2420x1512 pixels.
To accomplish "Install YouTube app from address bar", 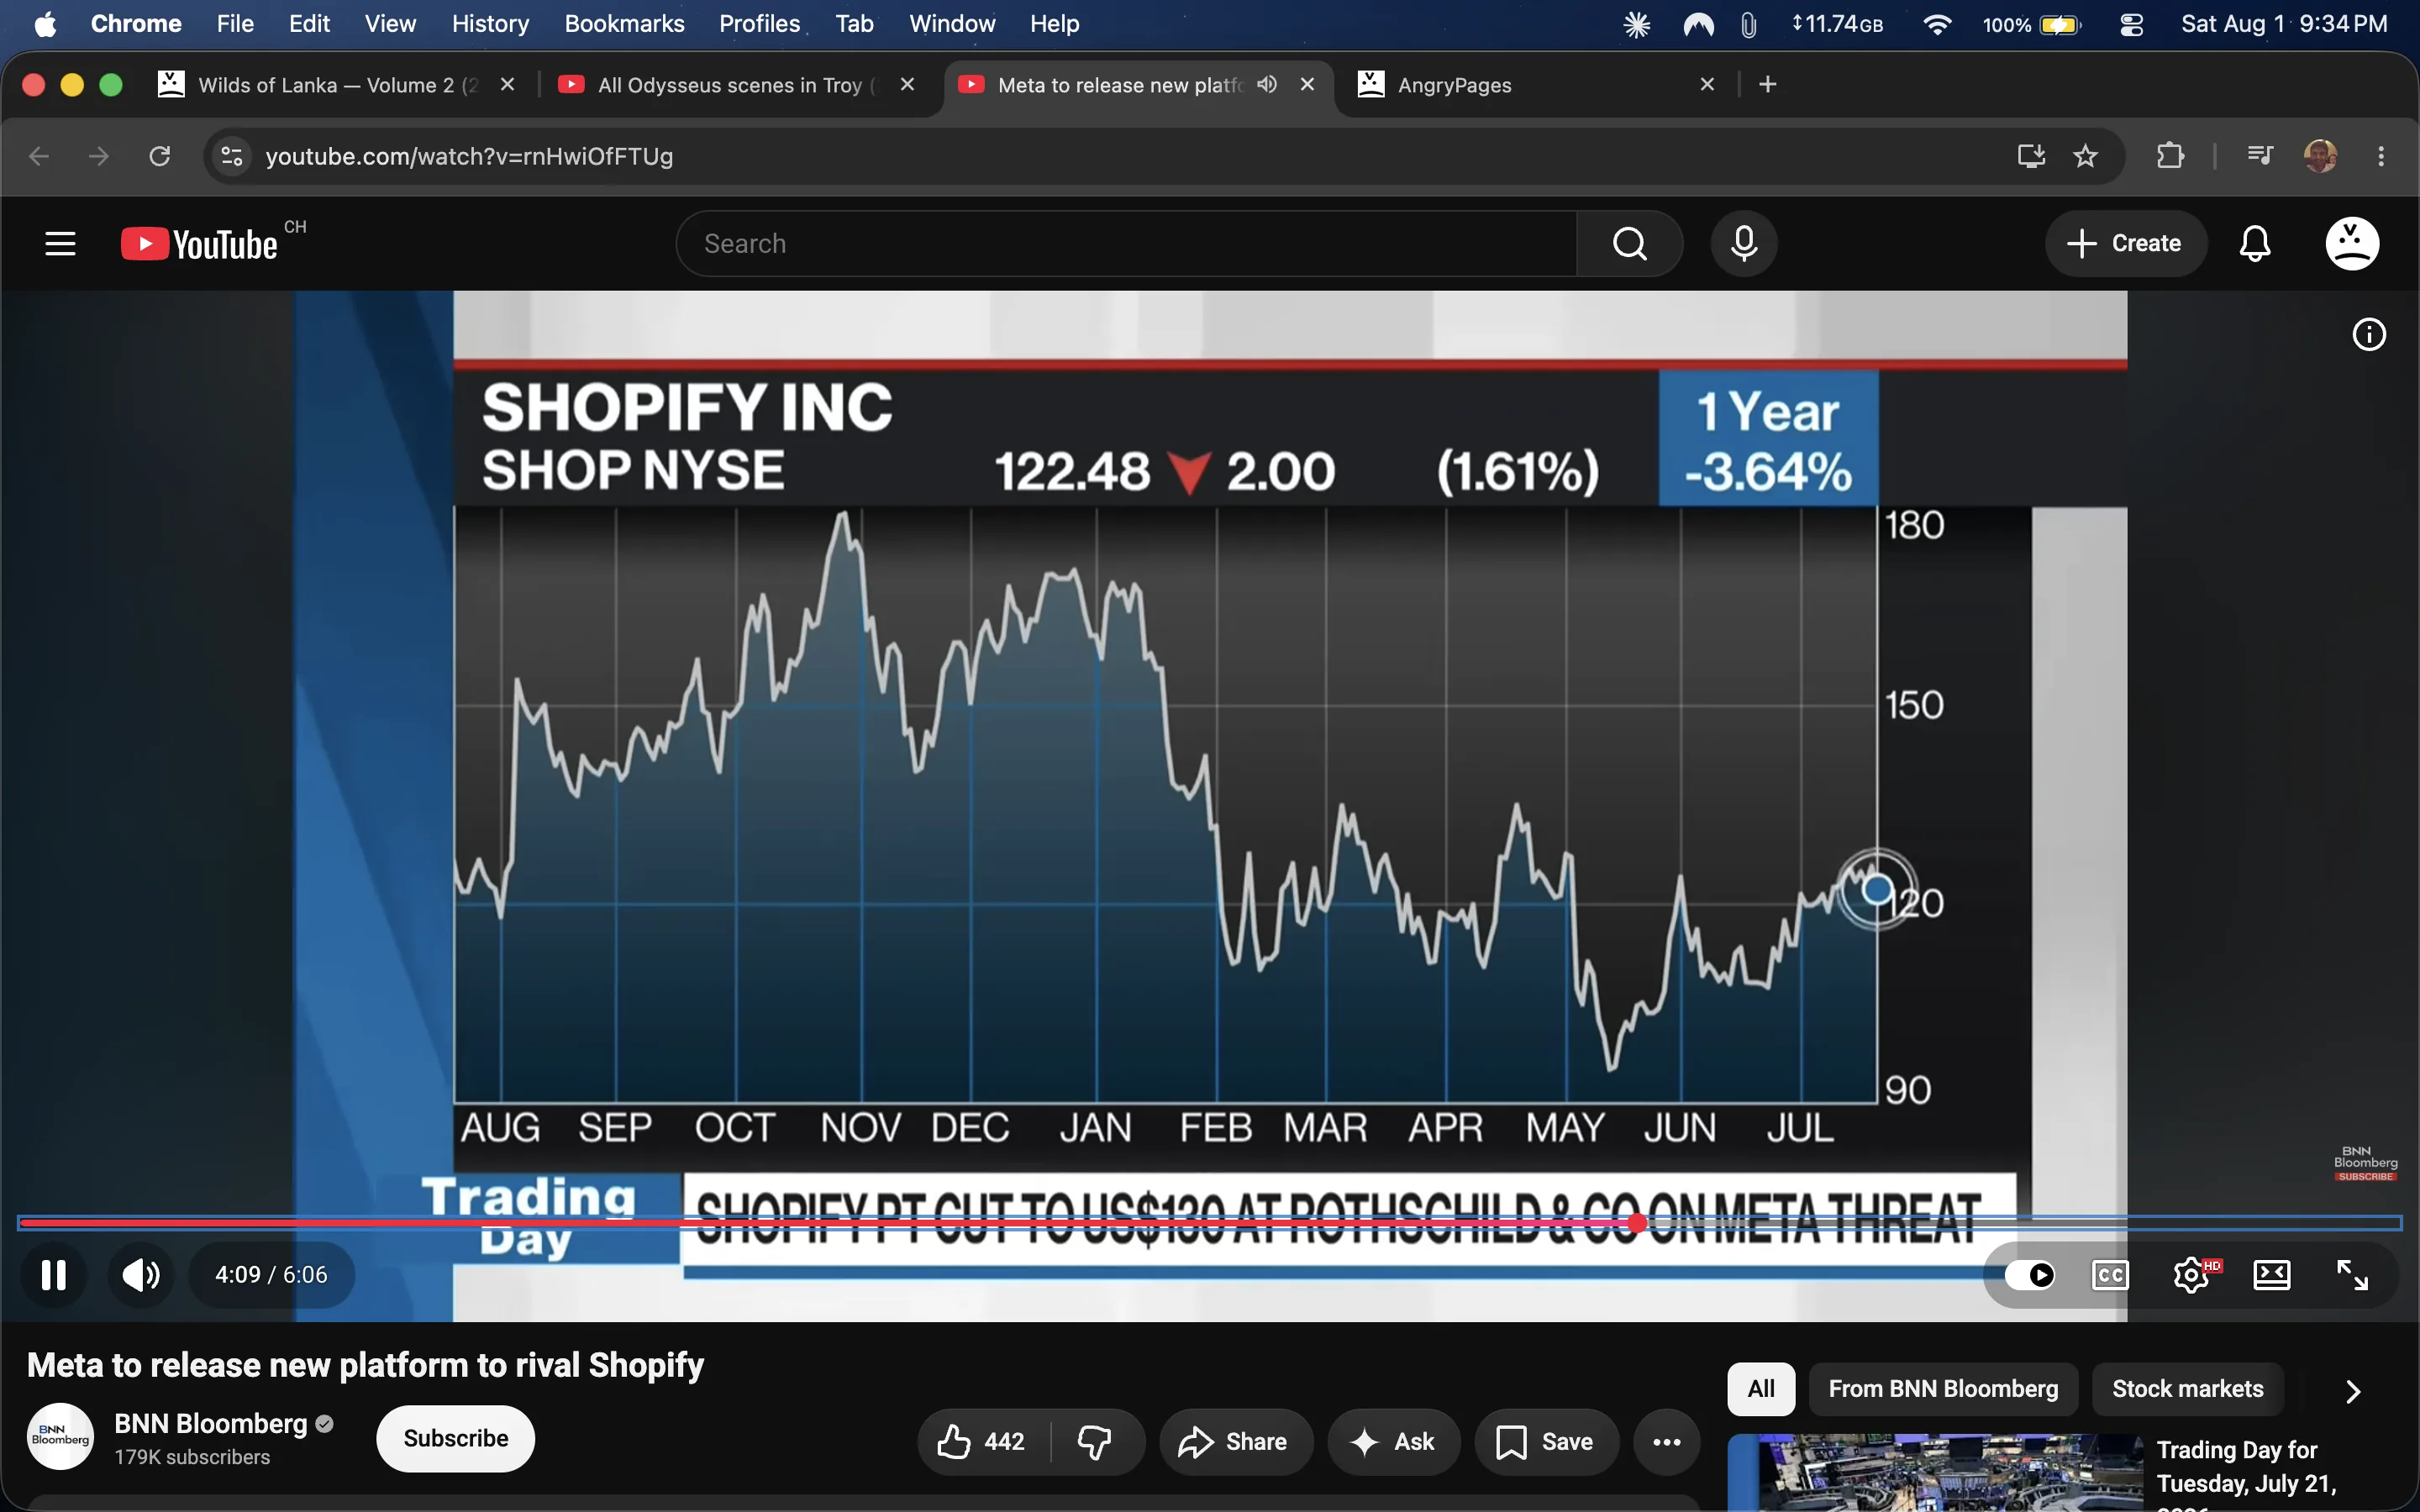I will tap(2031, 156).
